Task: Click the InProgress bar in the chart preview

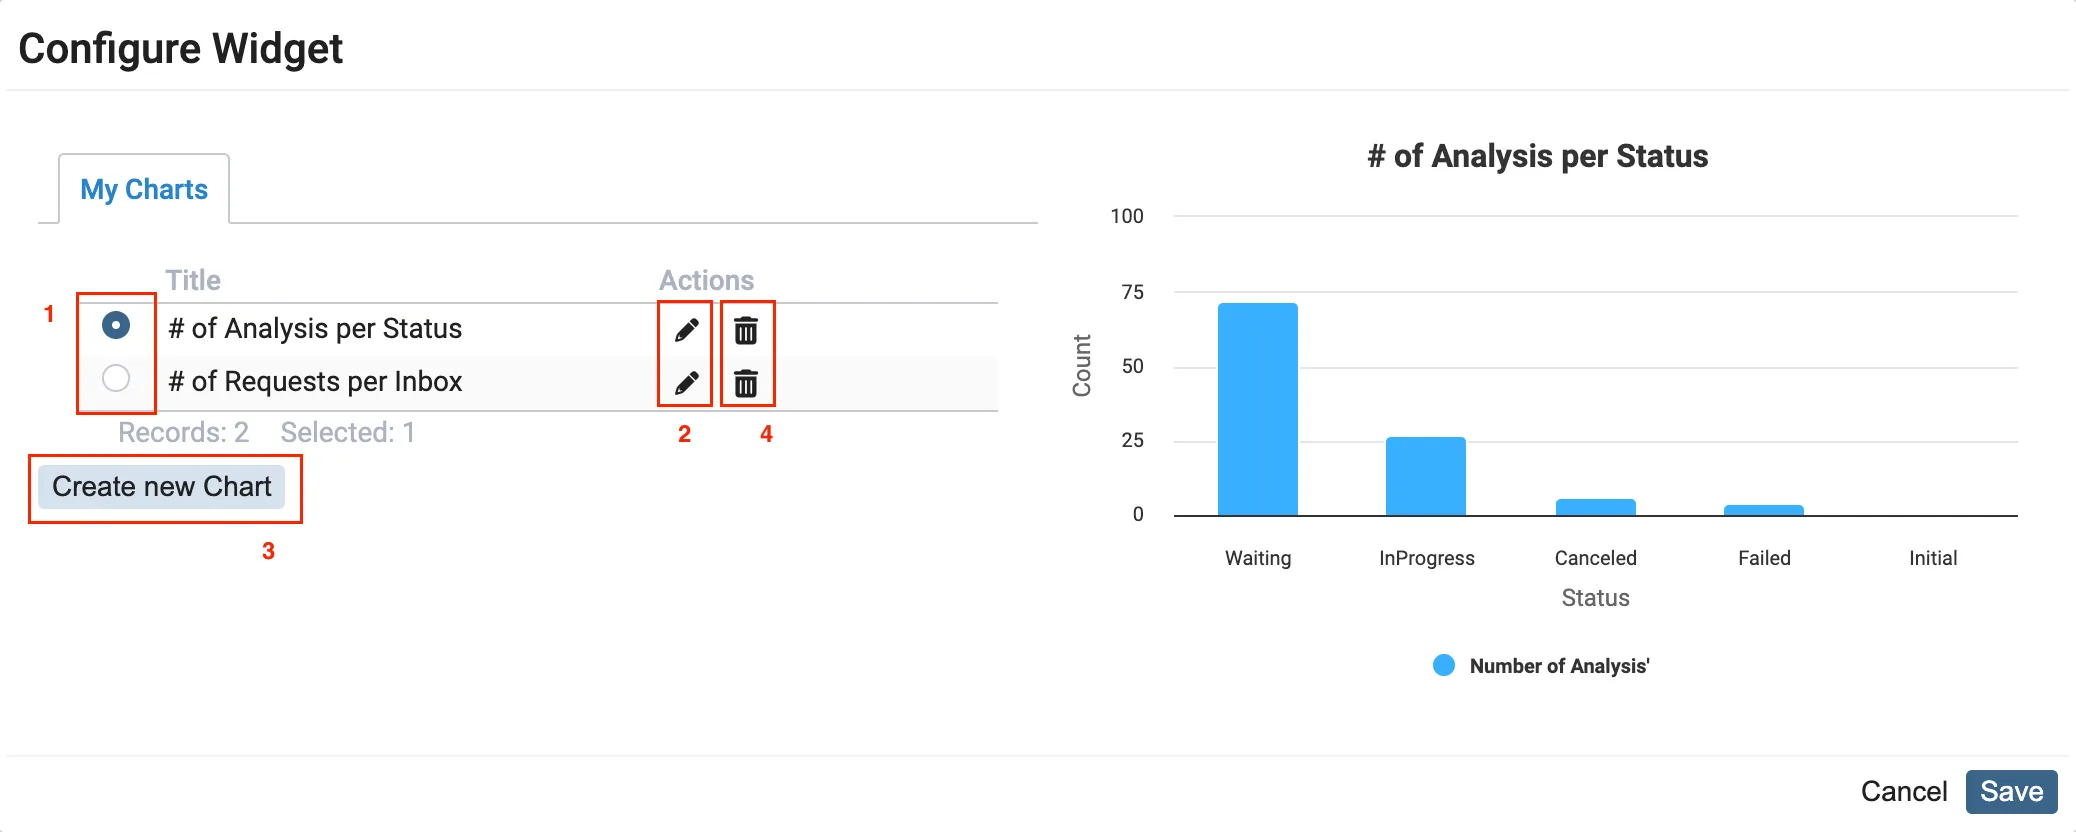Action: 1425,475
